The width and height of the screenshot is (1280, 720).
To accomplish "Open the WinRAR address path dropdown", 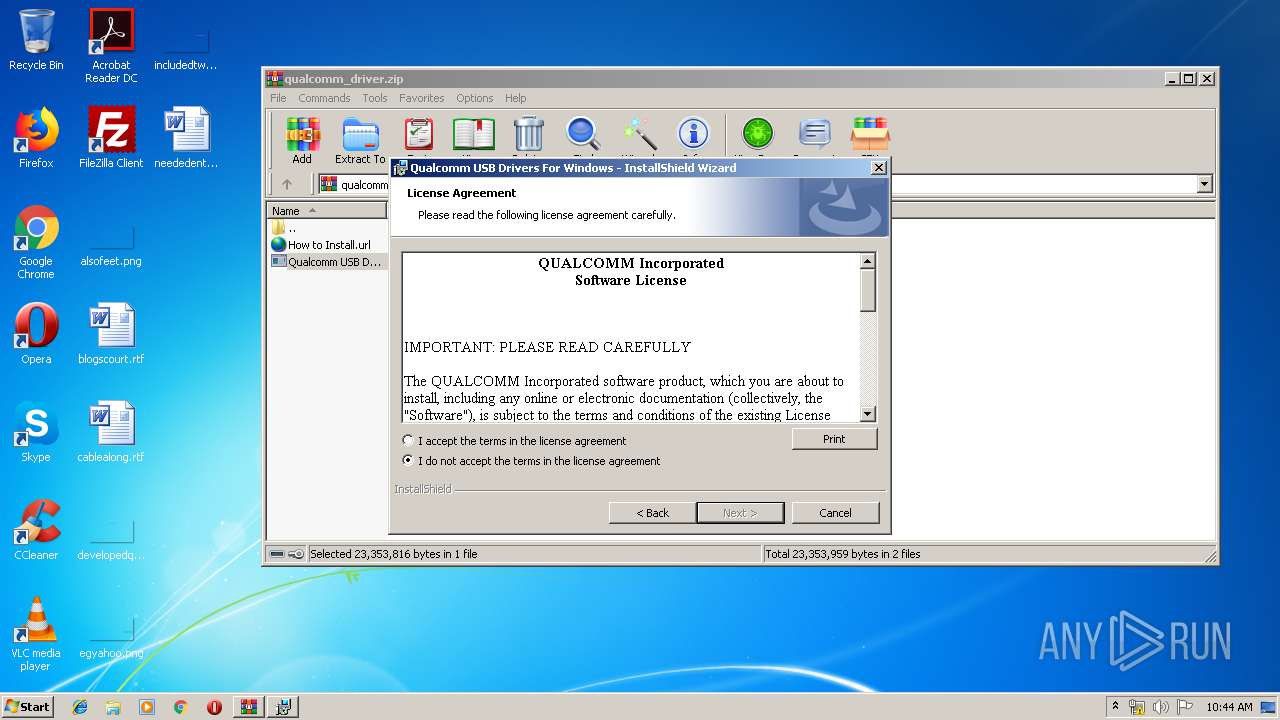I will [x=1204, y=184].
